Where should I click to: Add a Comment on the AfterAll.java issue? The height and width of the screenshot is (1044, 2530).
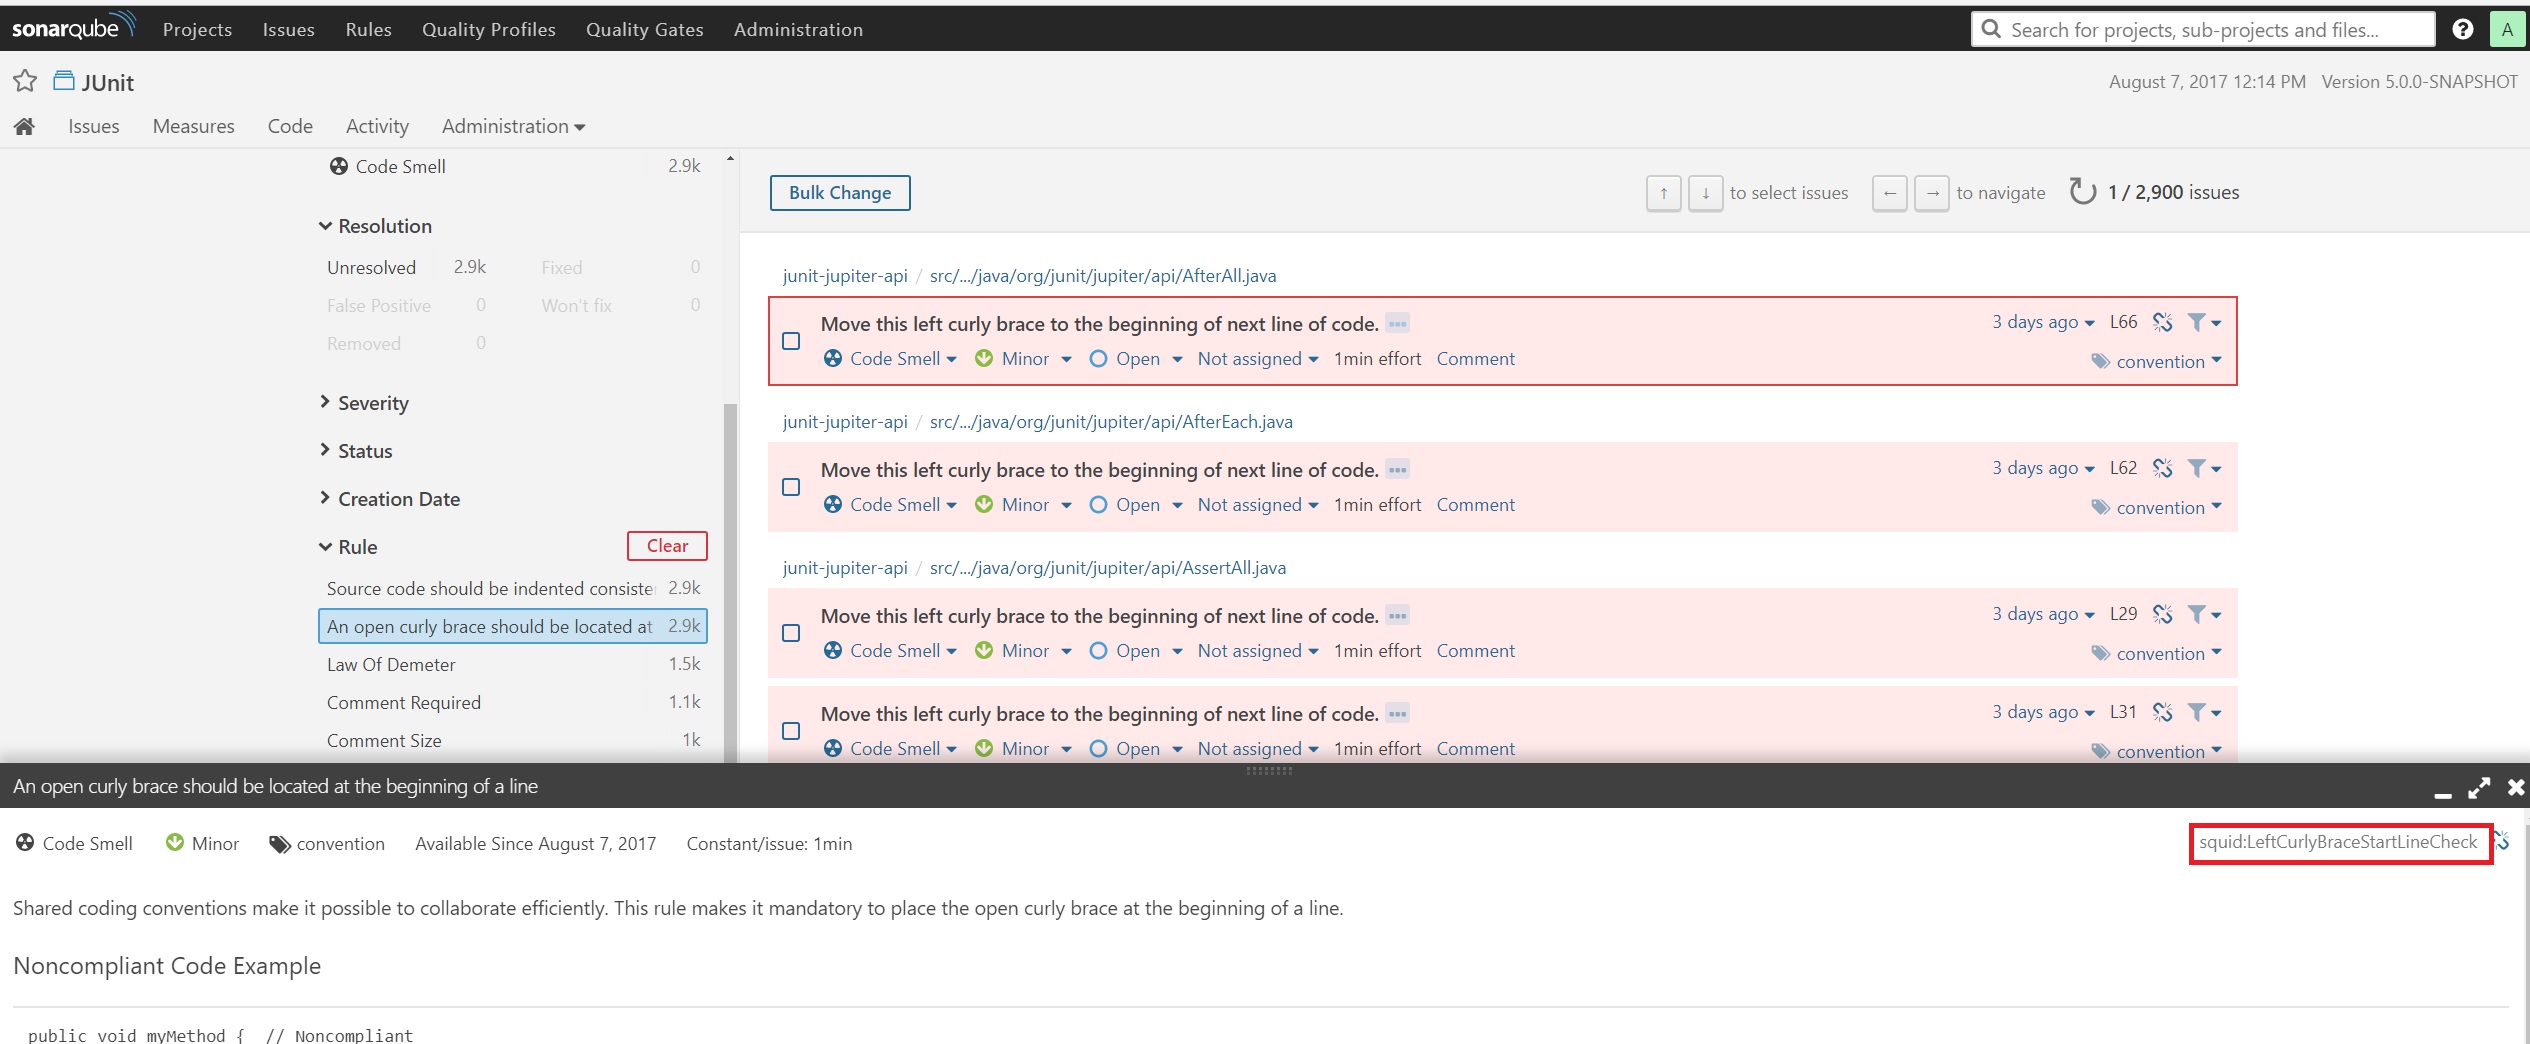[x=1475, y=358]
